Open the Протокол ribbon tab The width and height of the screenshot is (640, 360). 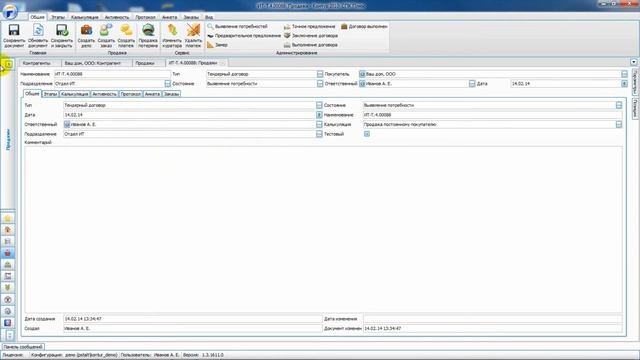click(x=145, y=17)
